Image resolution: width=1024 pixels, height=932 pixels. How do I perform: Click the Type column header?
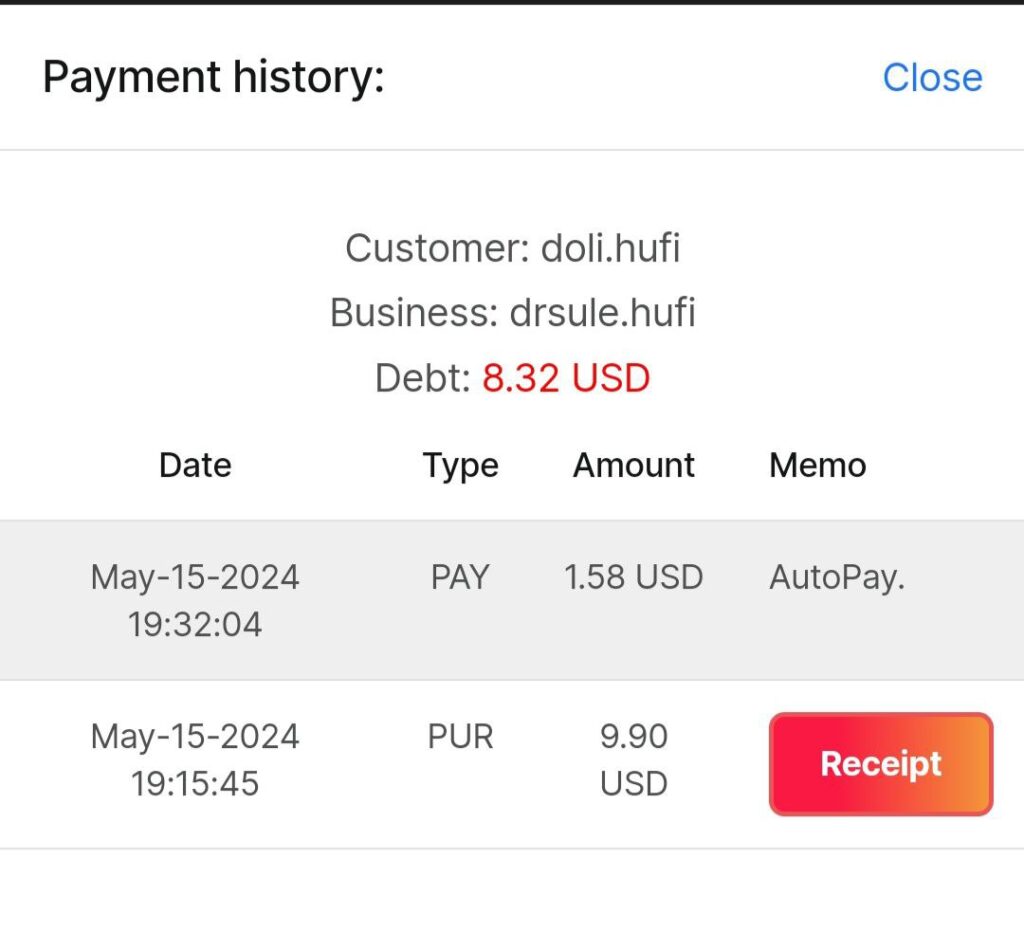point(460,465)
